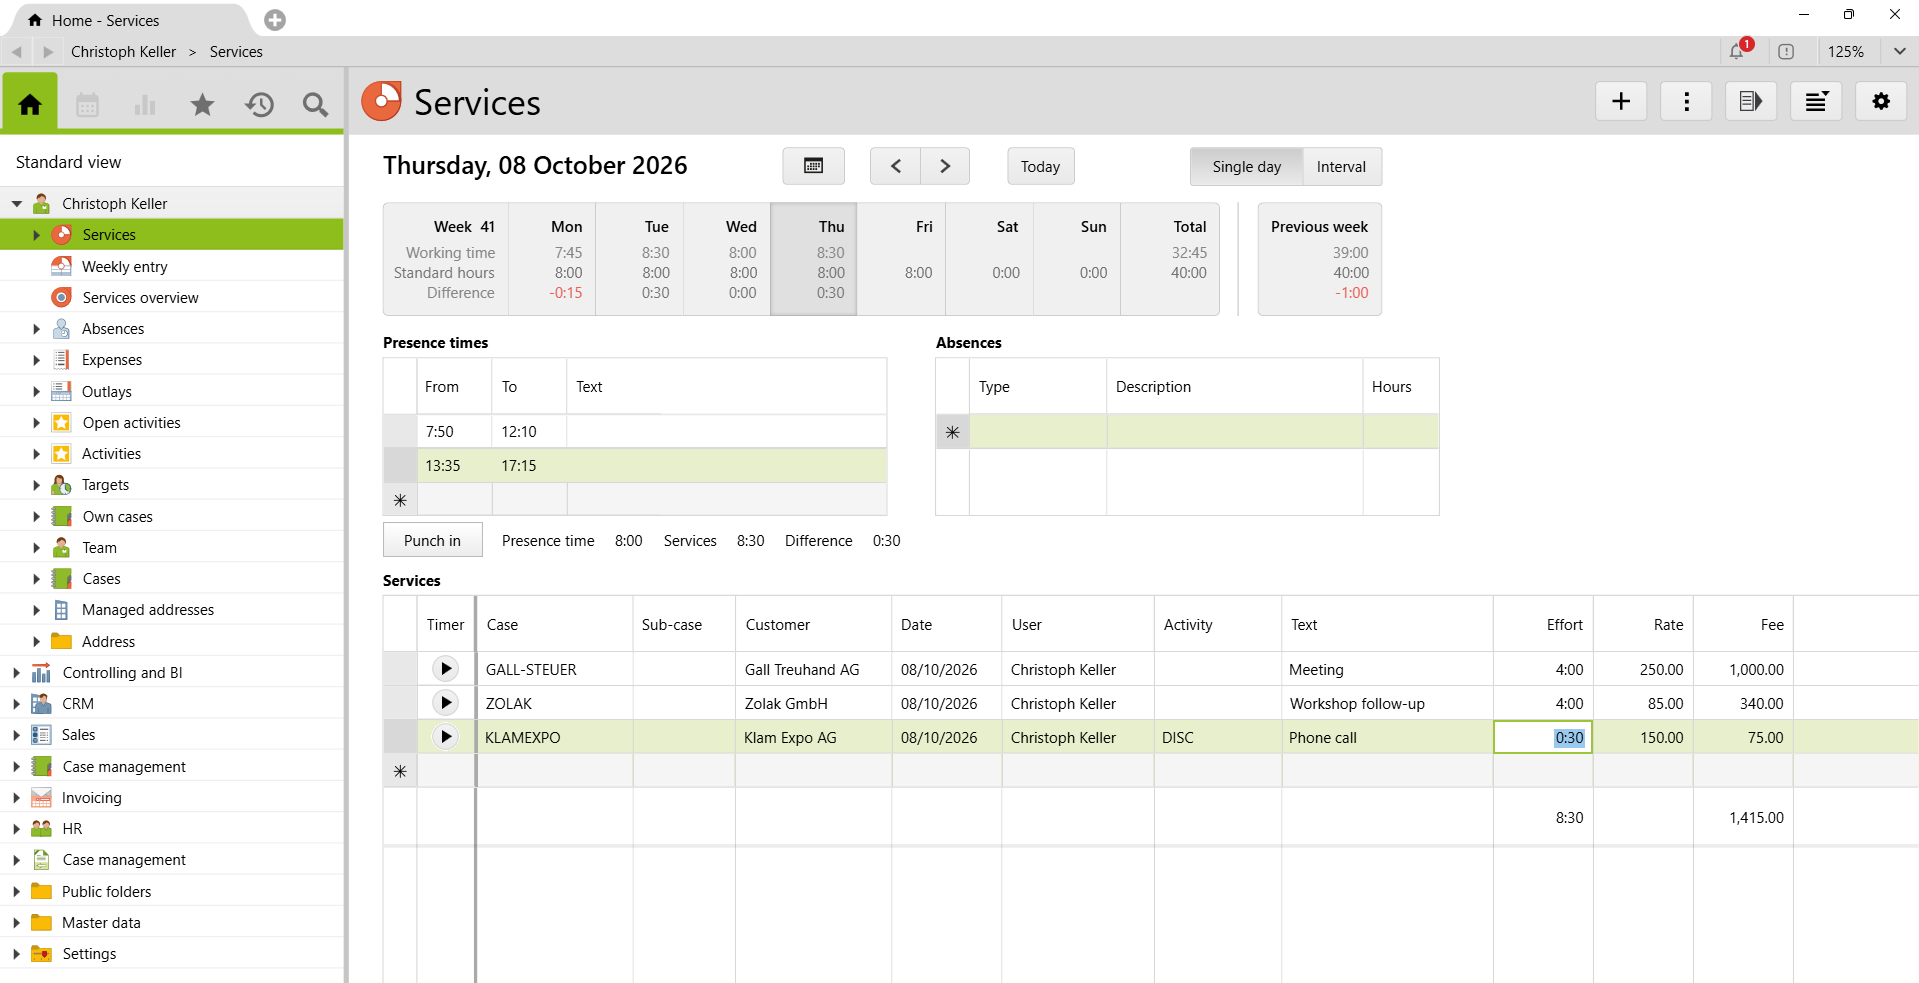
Task: Click the Today button
Action: (x=1040, y=167)
